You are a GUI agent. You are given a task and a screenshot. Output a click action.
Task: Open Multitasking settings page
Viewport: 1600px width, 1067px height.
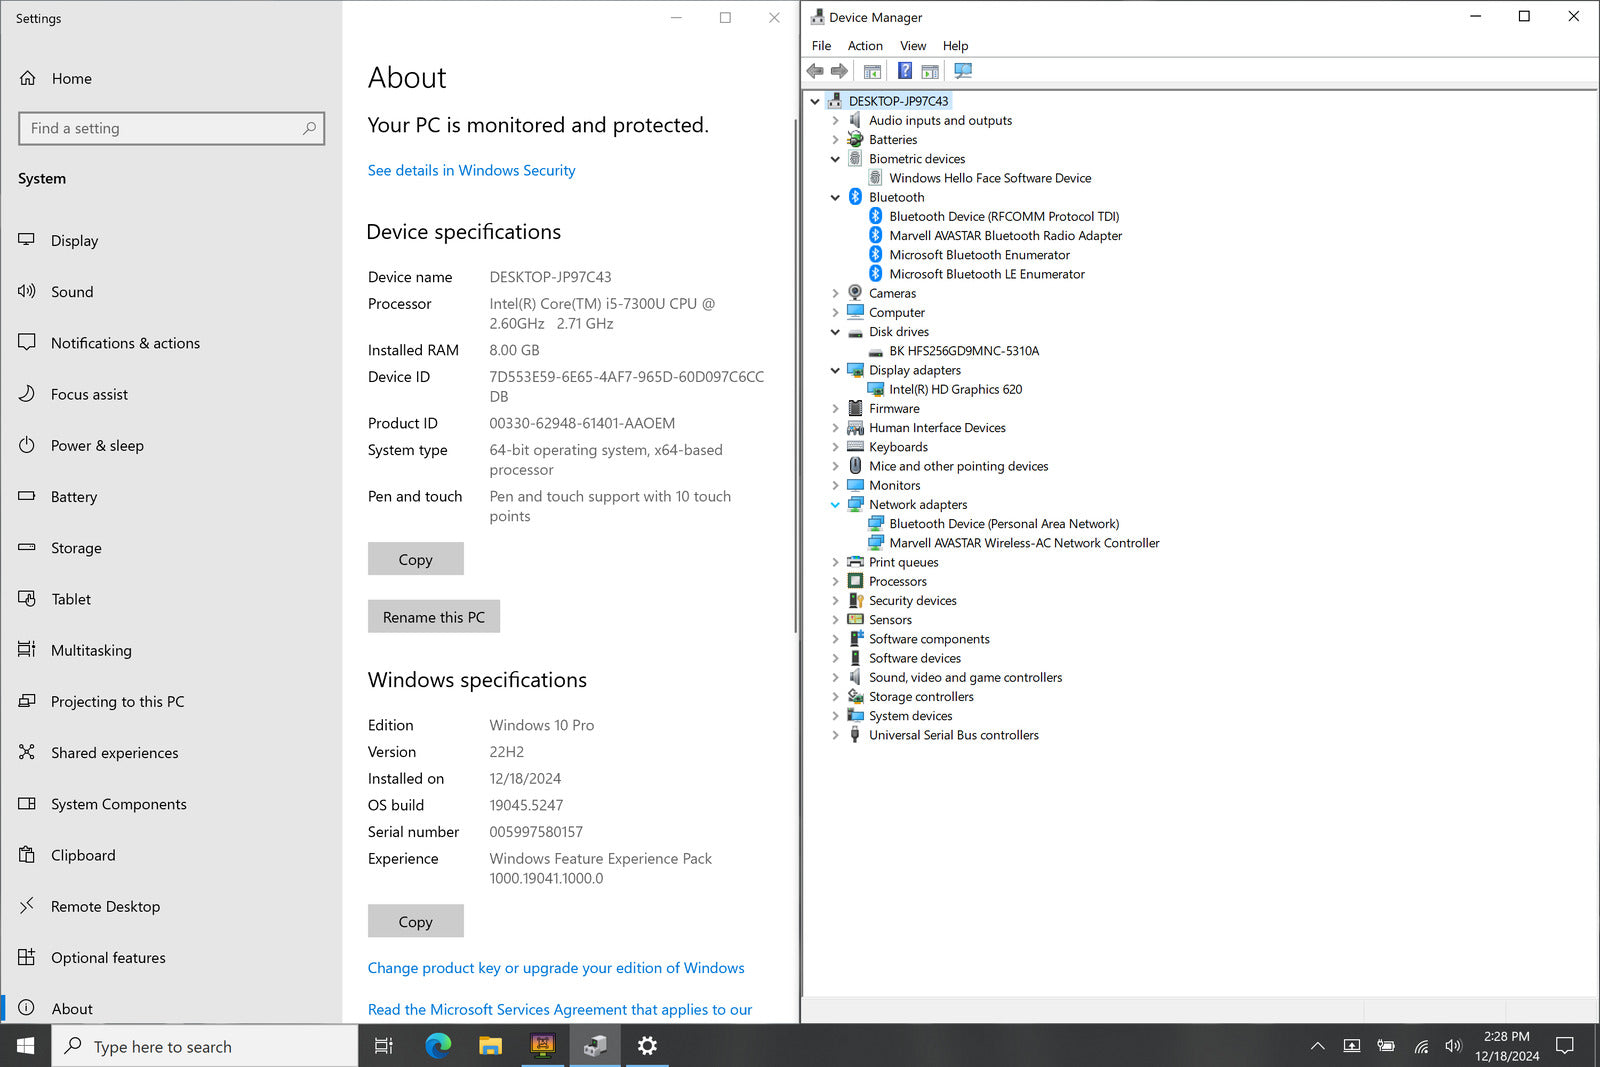pyautogui.click(x=171, y=650)
